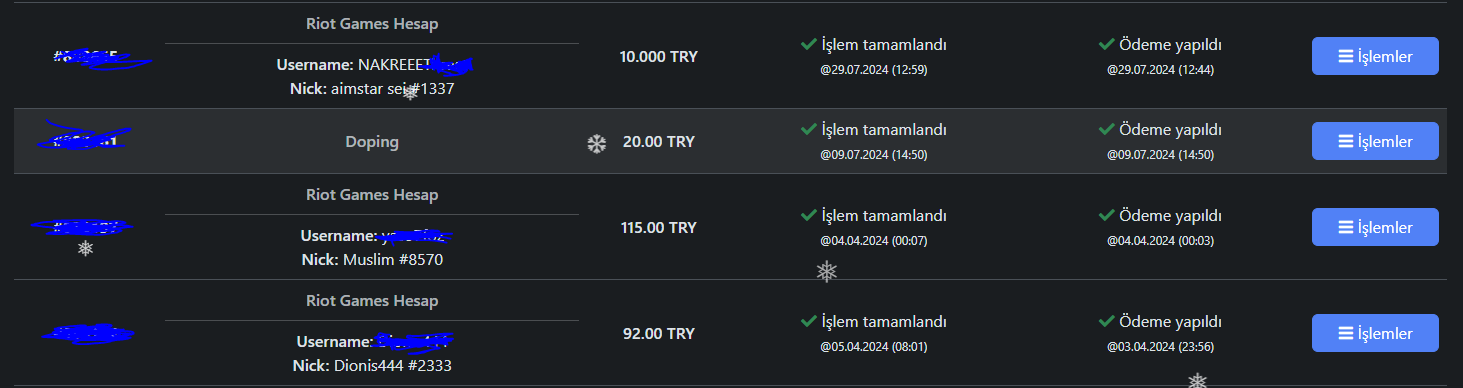Image resolution: width=1463 pixels, height=388 pixels.
Task: Select the snowflake overlapping the aimstar sei #1337 nick
Action: click(410, 91)
